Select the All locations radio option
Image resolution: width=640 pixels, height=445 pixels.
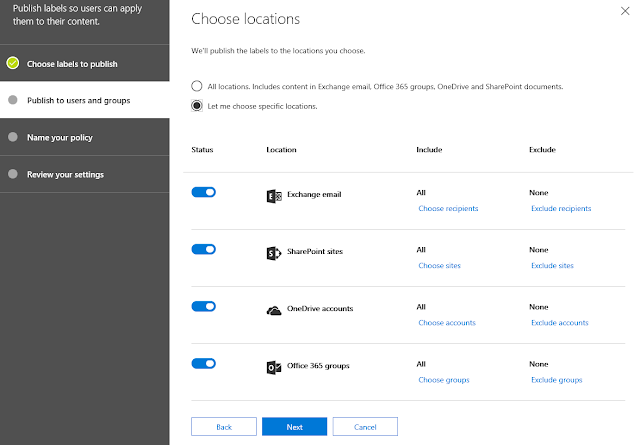[x=197, y=87]
